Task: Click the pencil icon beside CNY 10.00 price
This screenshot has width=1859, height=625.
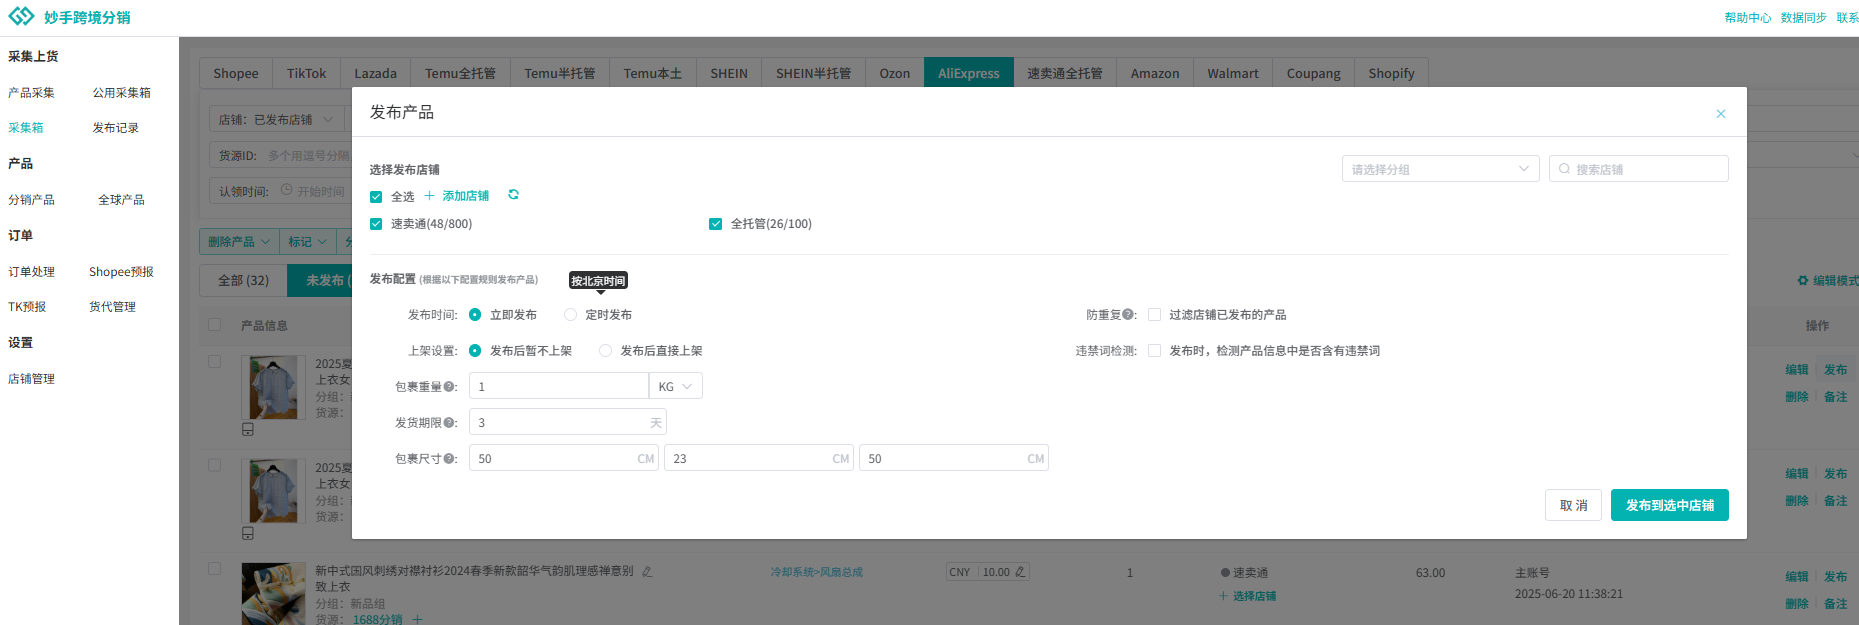Action: click(1020, 572)
